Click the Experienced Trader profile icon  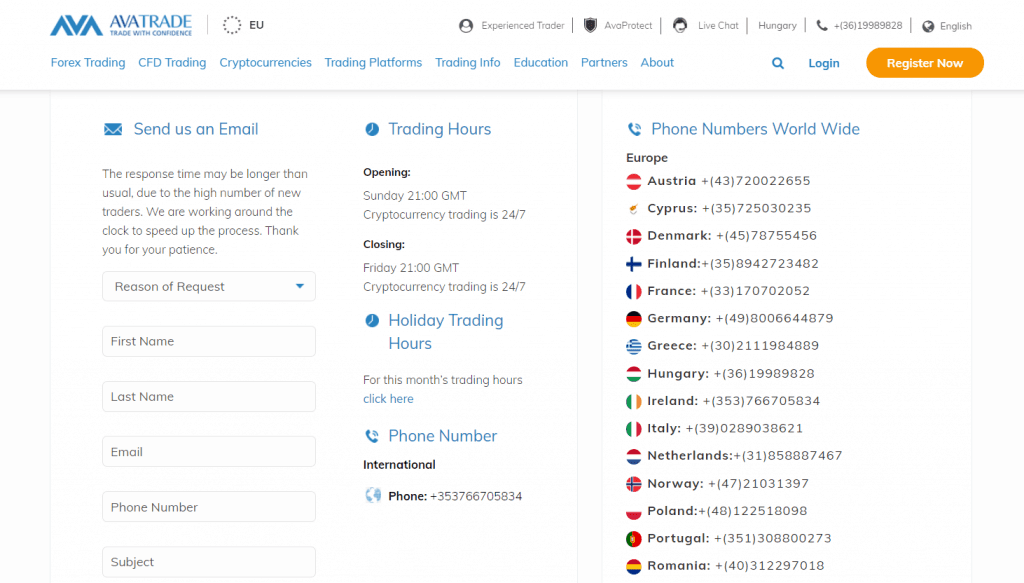(466, 26)
